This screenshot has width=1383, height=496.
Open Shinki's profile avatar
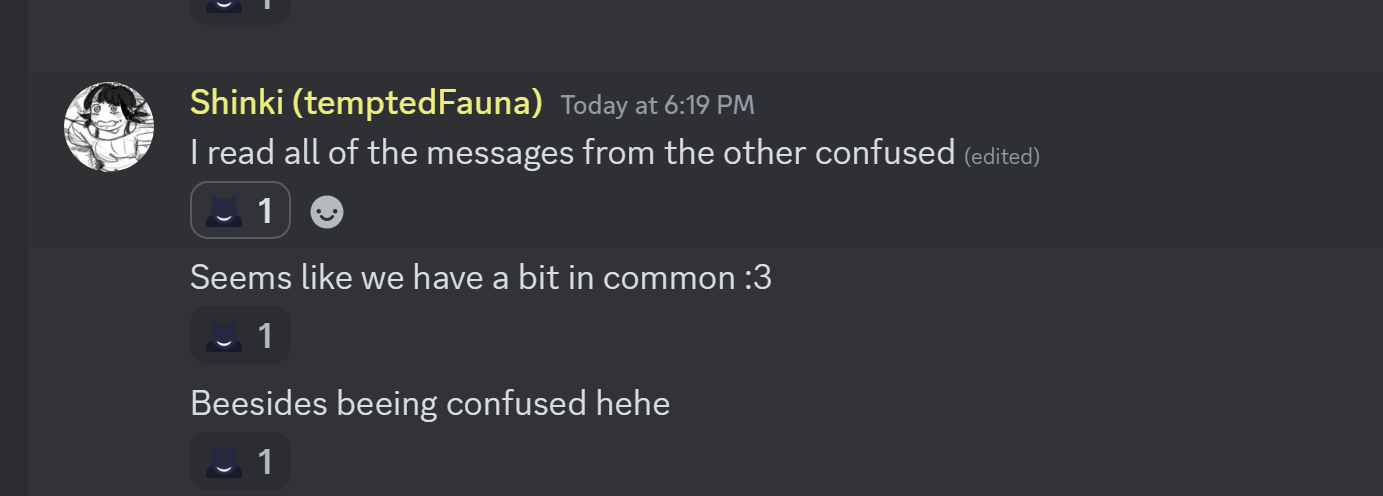109,126
